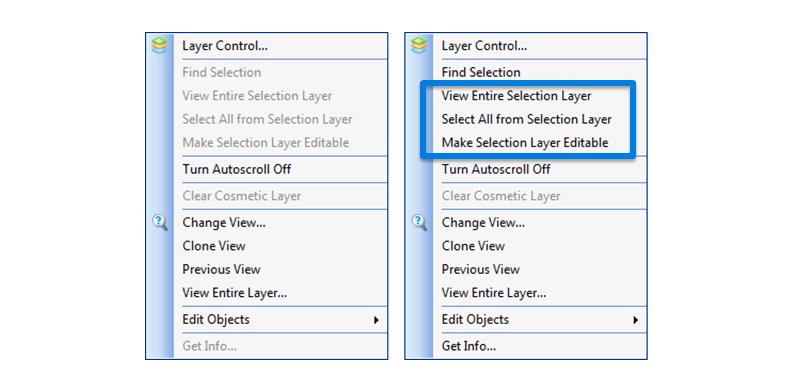Click the Change View magnifier icon in left menu
The image size is (785, 391).
tap(160, 223)
